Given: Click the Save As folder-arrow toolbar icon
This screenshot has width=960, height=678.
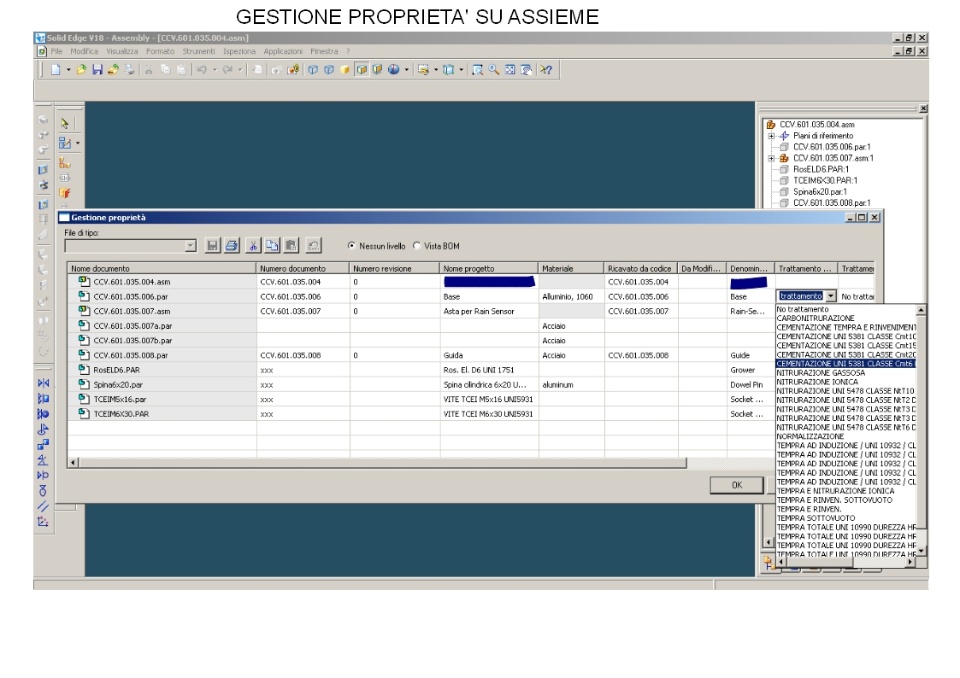Looking at the screenshot, I should [x=113, y=70].
